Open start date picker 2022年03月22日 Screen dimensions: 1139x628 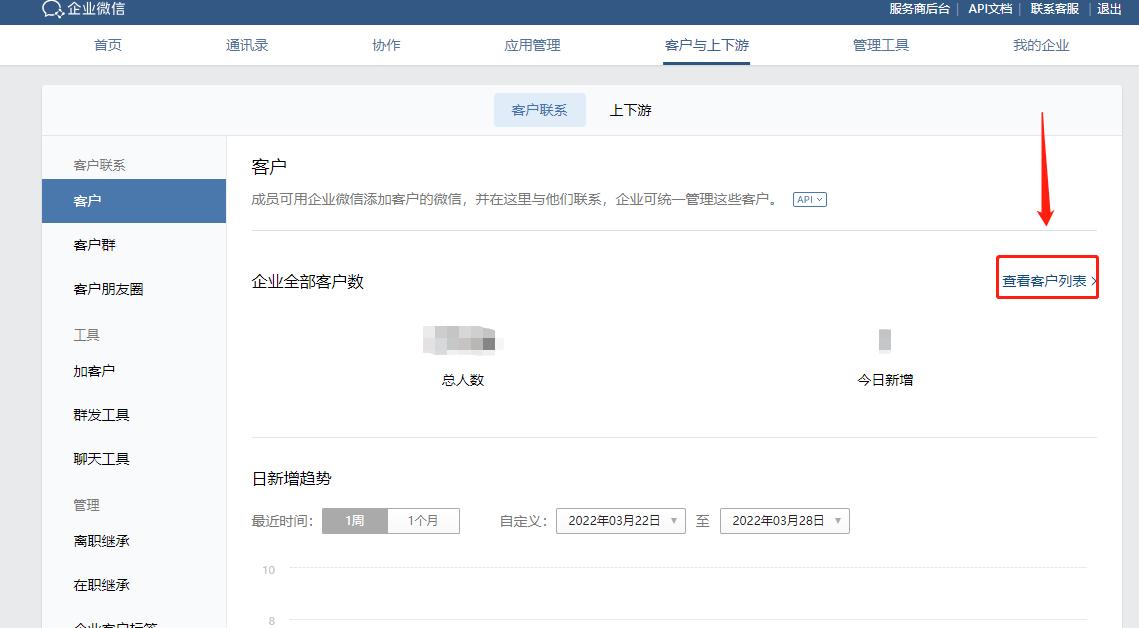click(x=620, y=520)
